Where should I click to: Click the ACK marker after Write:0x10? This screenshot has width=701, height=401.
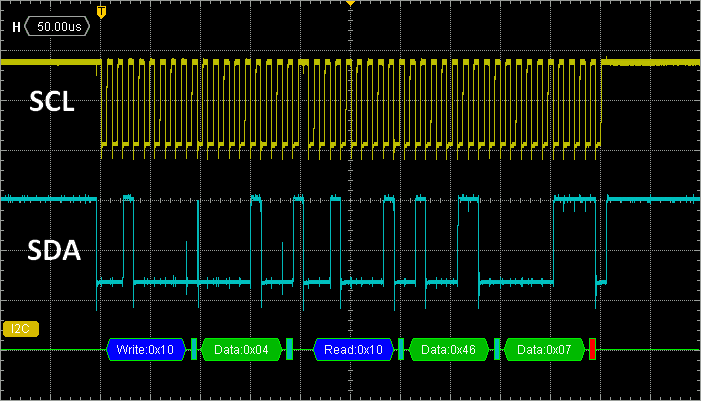tap(195, 350)
